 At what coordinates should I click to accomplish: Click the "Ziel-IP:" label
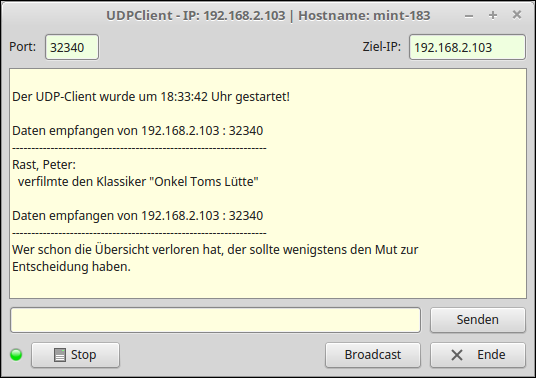[x=381, y=47]
